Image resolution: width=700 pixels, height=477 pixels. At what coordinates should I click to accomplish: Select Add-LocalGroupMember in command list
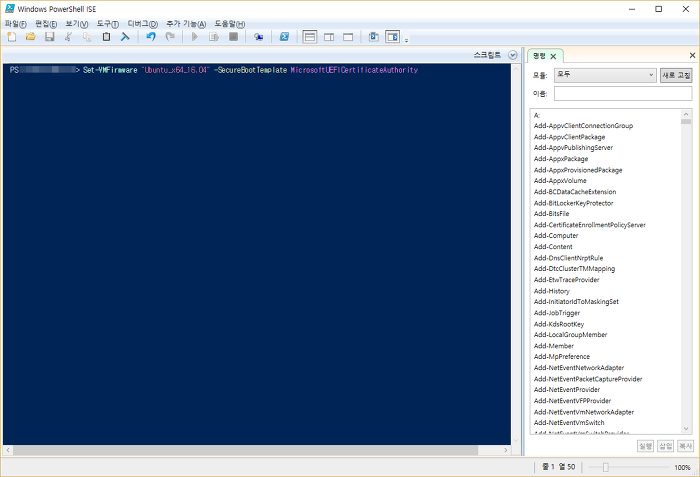(x=570, y=335)
